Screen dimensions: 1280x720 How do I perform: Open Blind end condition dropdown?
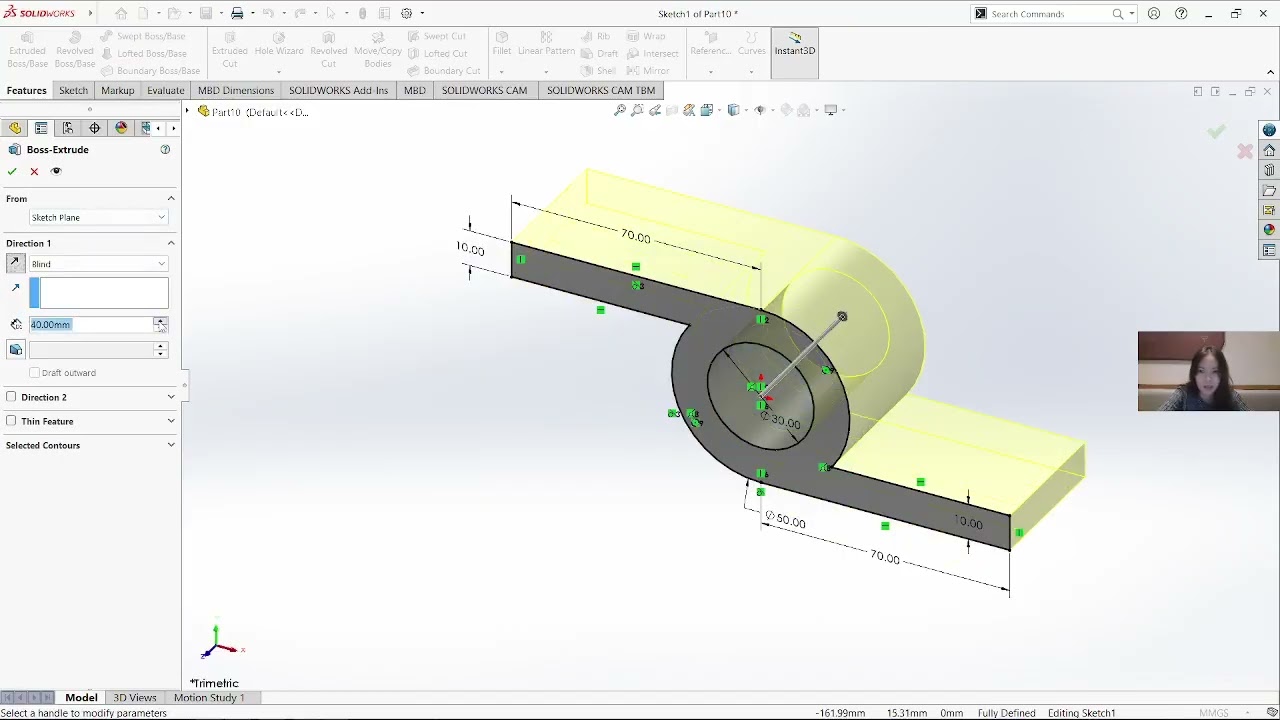pyautogui.click(x=98, y=264)
